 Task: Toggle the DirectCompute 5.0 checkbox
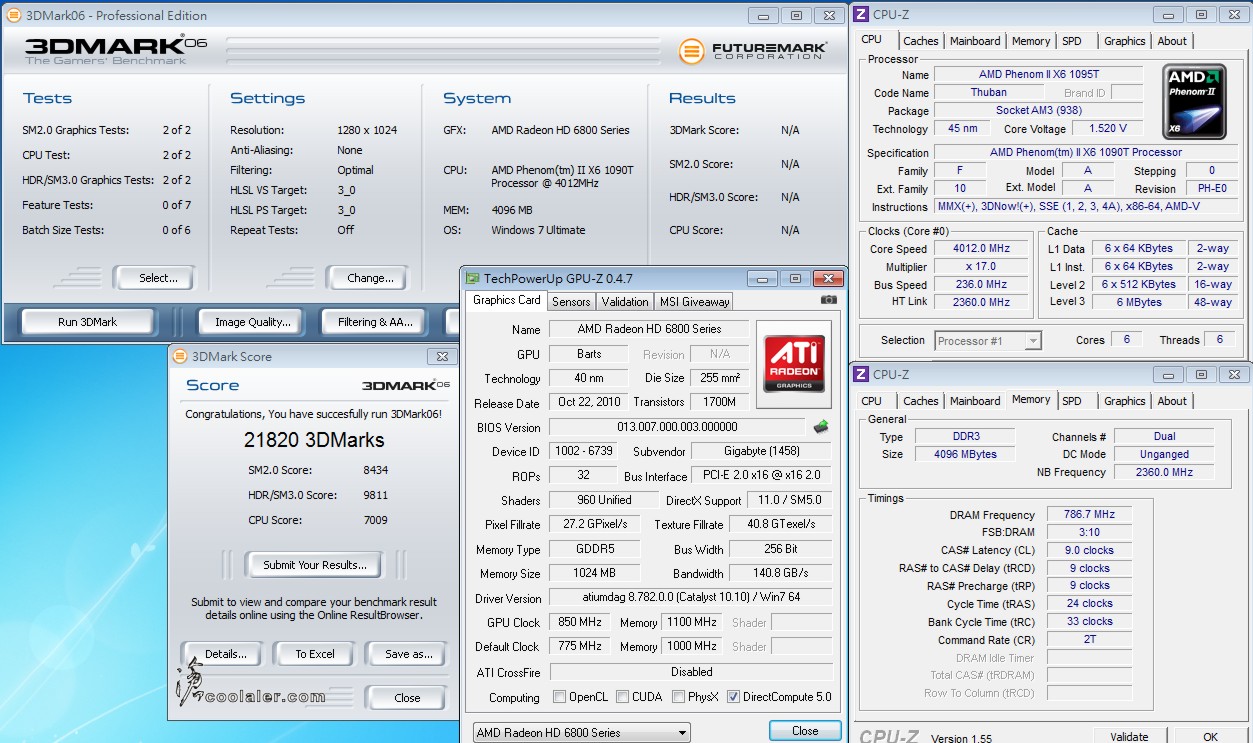(x=733, y=697)
